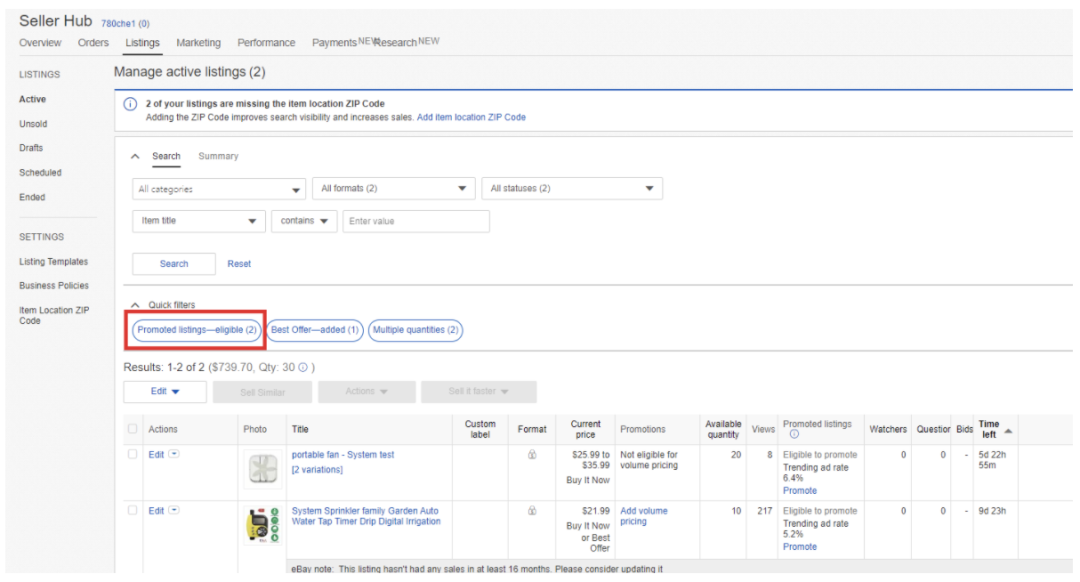The image size is (1080, 582).
Task: Collapse the Search section chevron
Action: 135,156
